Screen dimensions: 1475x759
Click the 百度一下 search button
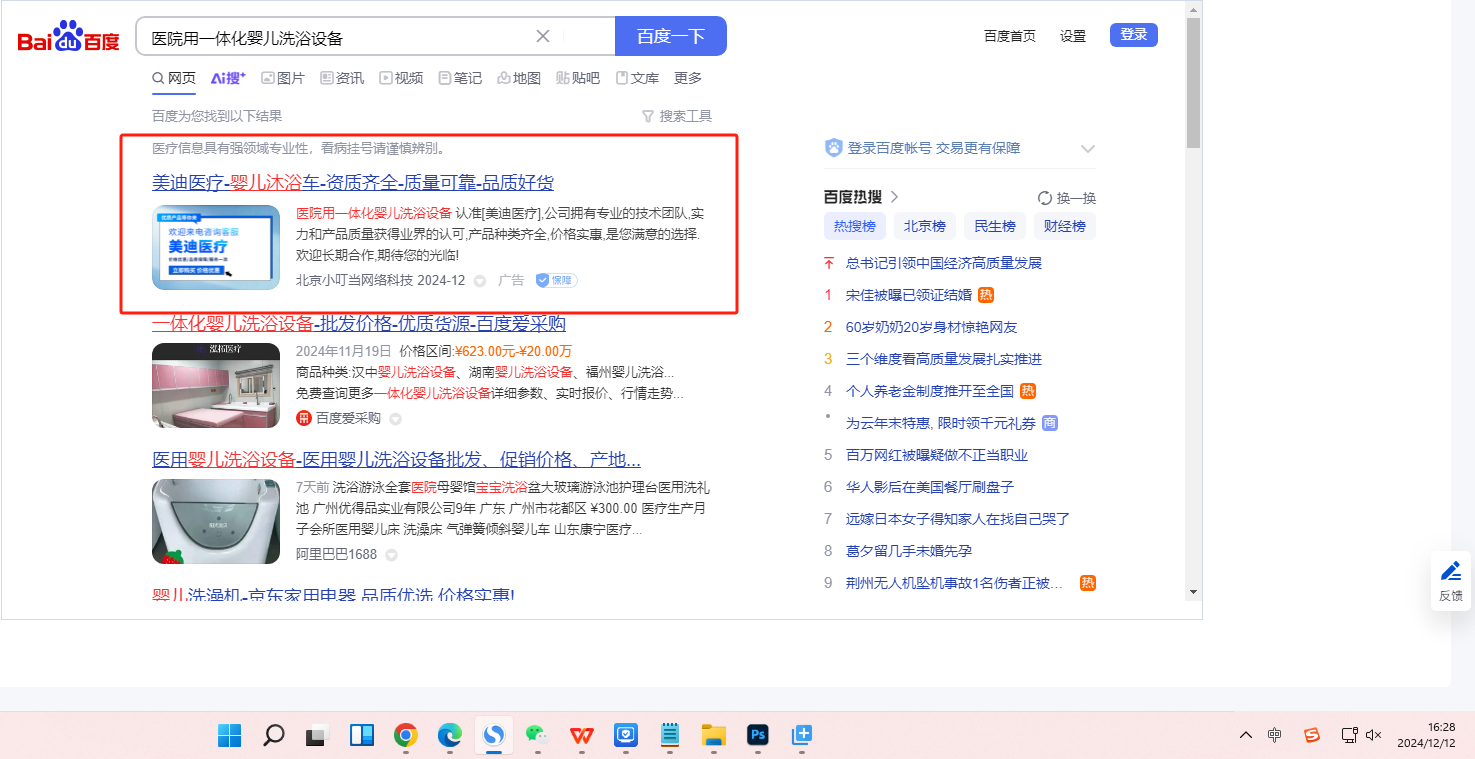click(x=670, y=37)
